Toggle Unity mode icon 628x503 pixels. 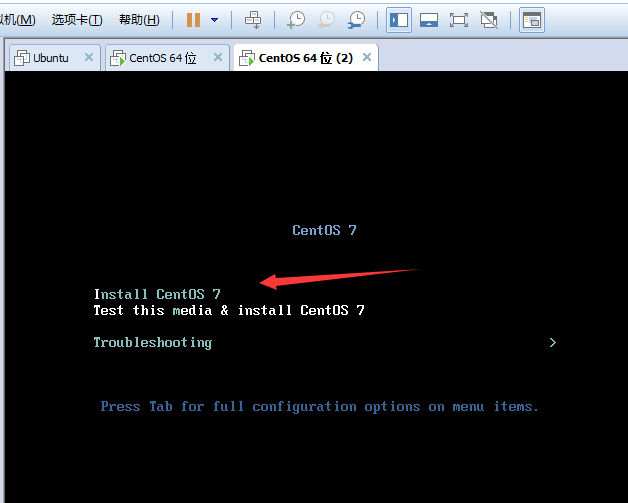(489, 20)
